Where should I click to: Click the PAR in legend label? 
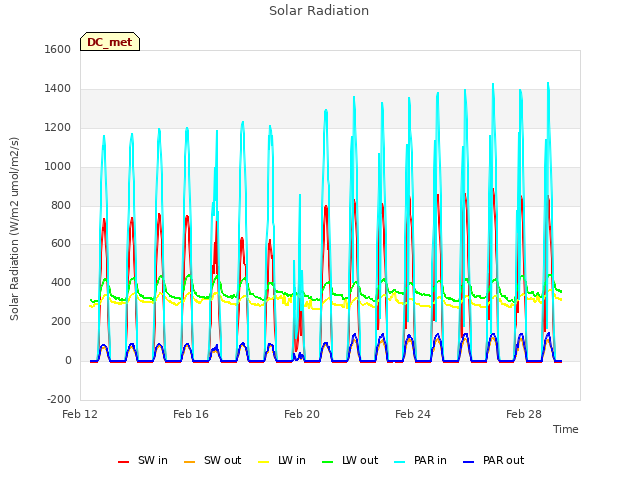click(430, 460)
